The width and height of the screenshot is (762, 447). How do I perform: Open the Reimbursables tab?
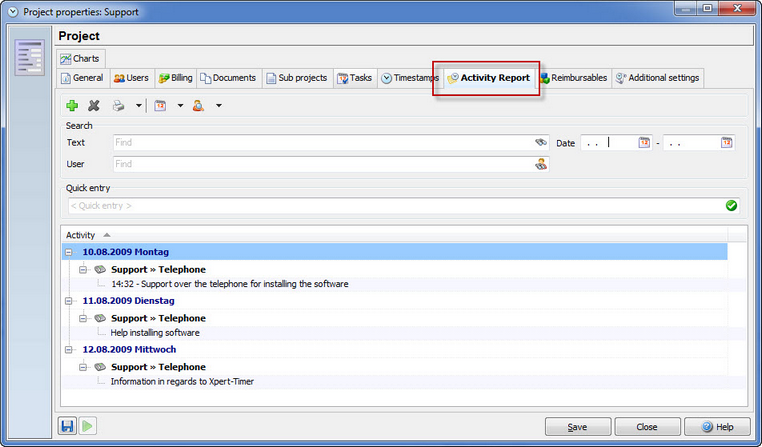point(574,78)
